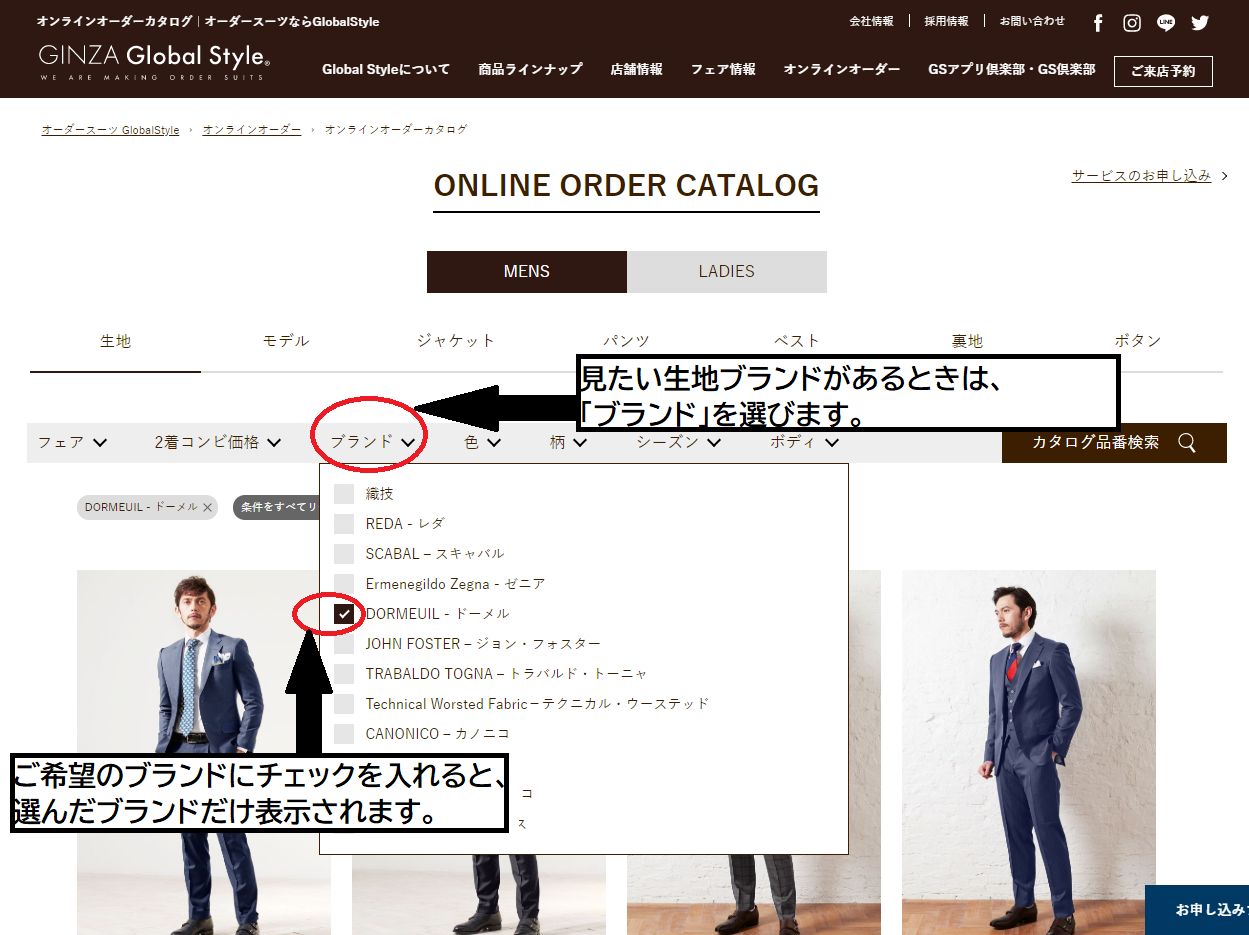The height and width of the screenshot is (935, 1249).
Task: Tick the SCABAL - スキャバル checkbox
Action: click(344, 554)
